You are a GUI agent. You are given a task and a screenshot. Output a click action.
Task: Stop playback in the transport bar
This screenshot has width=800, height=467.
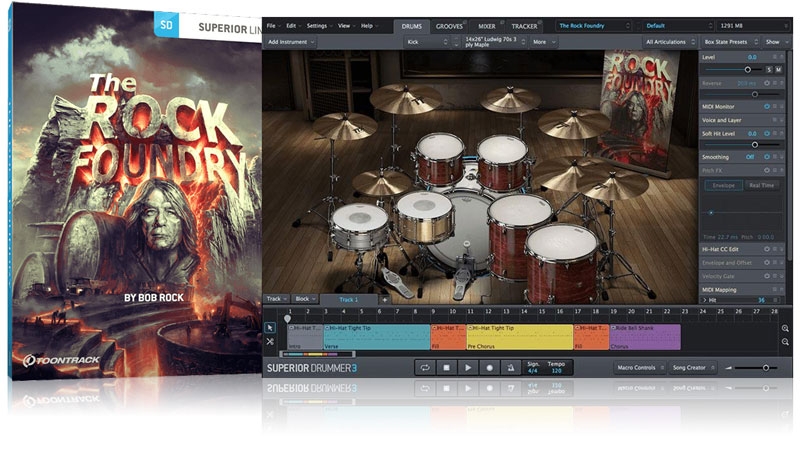[x=446, y=367]
